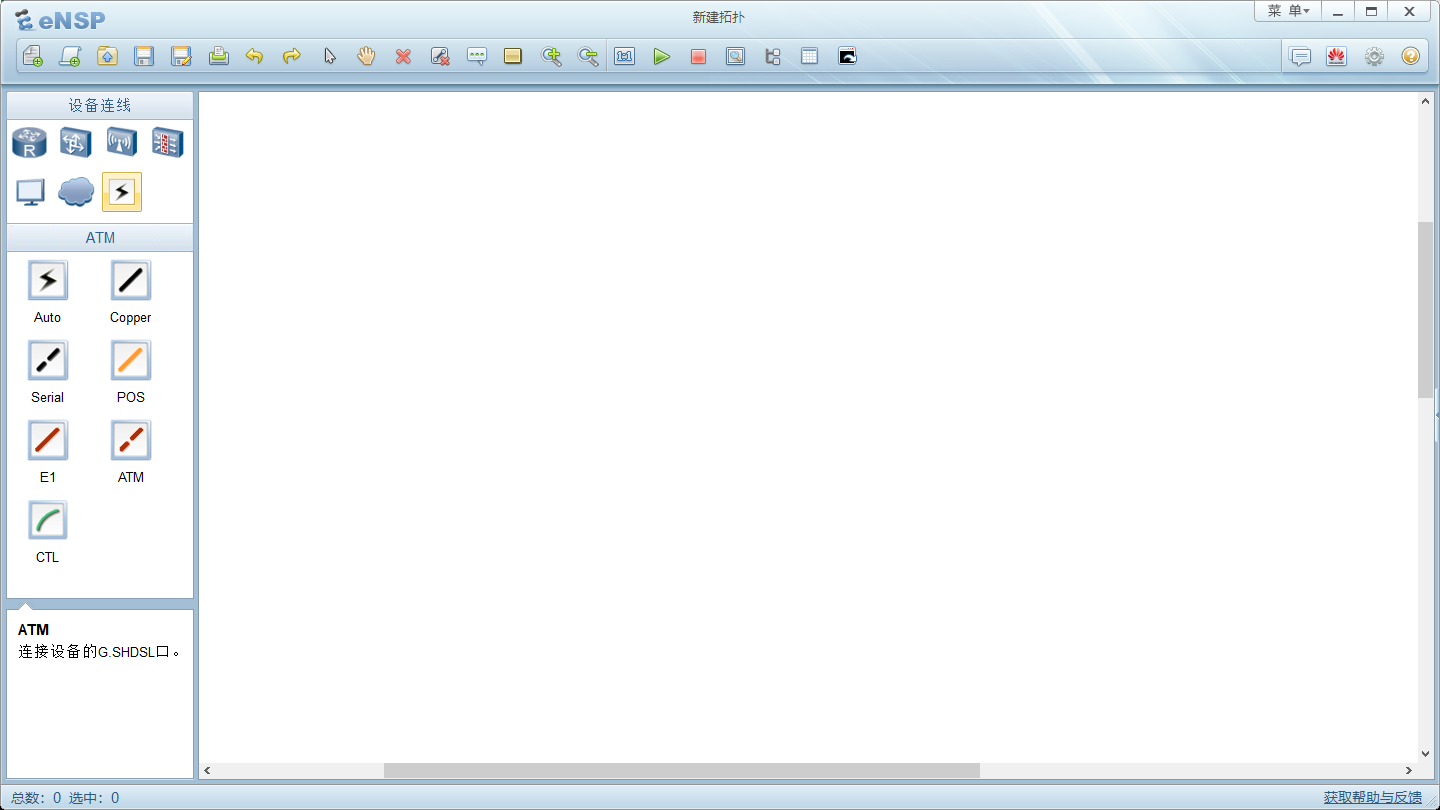Open the settings gear
Viewport: 1440px width, 810px height.
tap(1374, 56)
